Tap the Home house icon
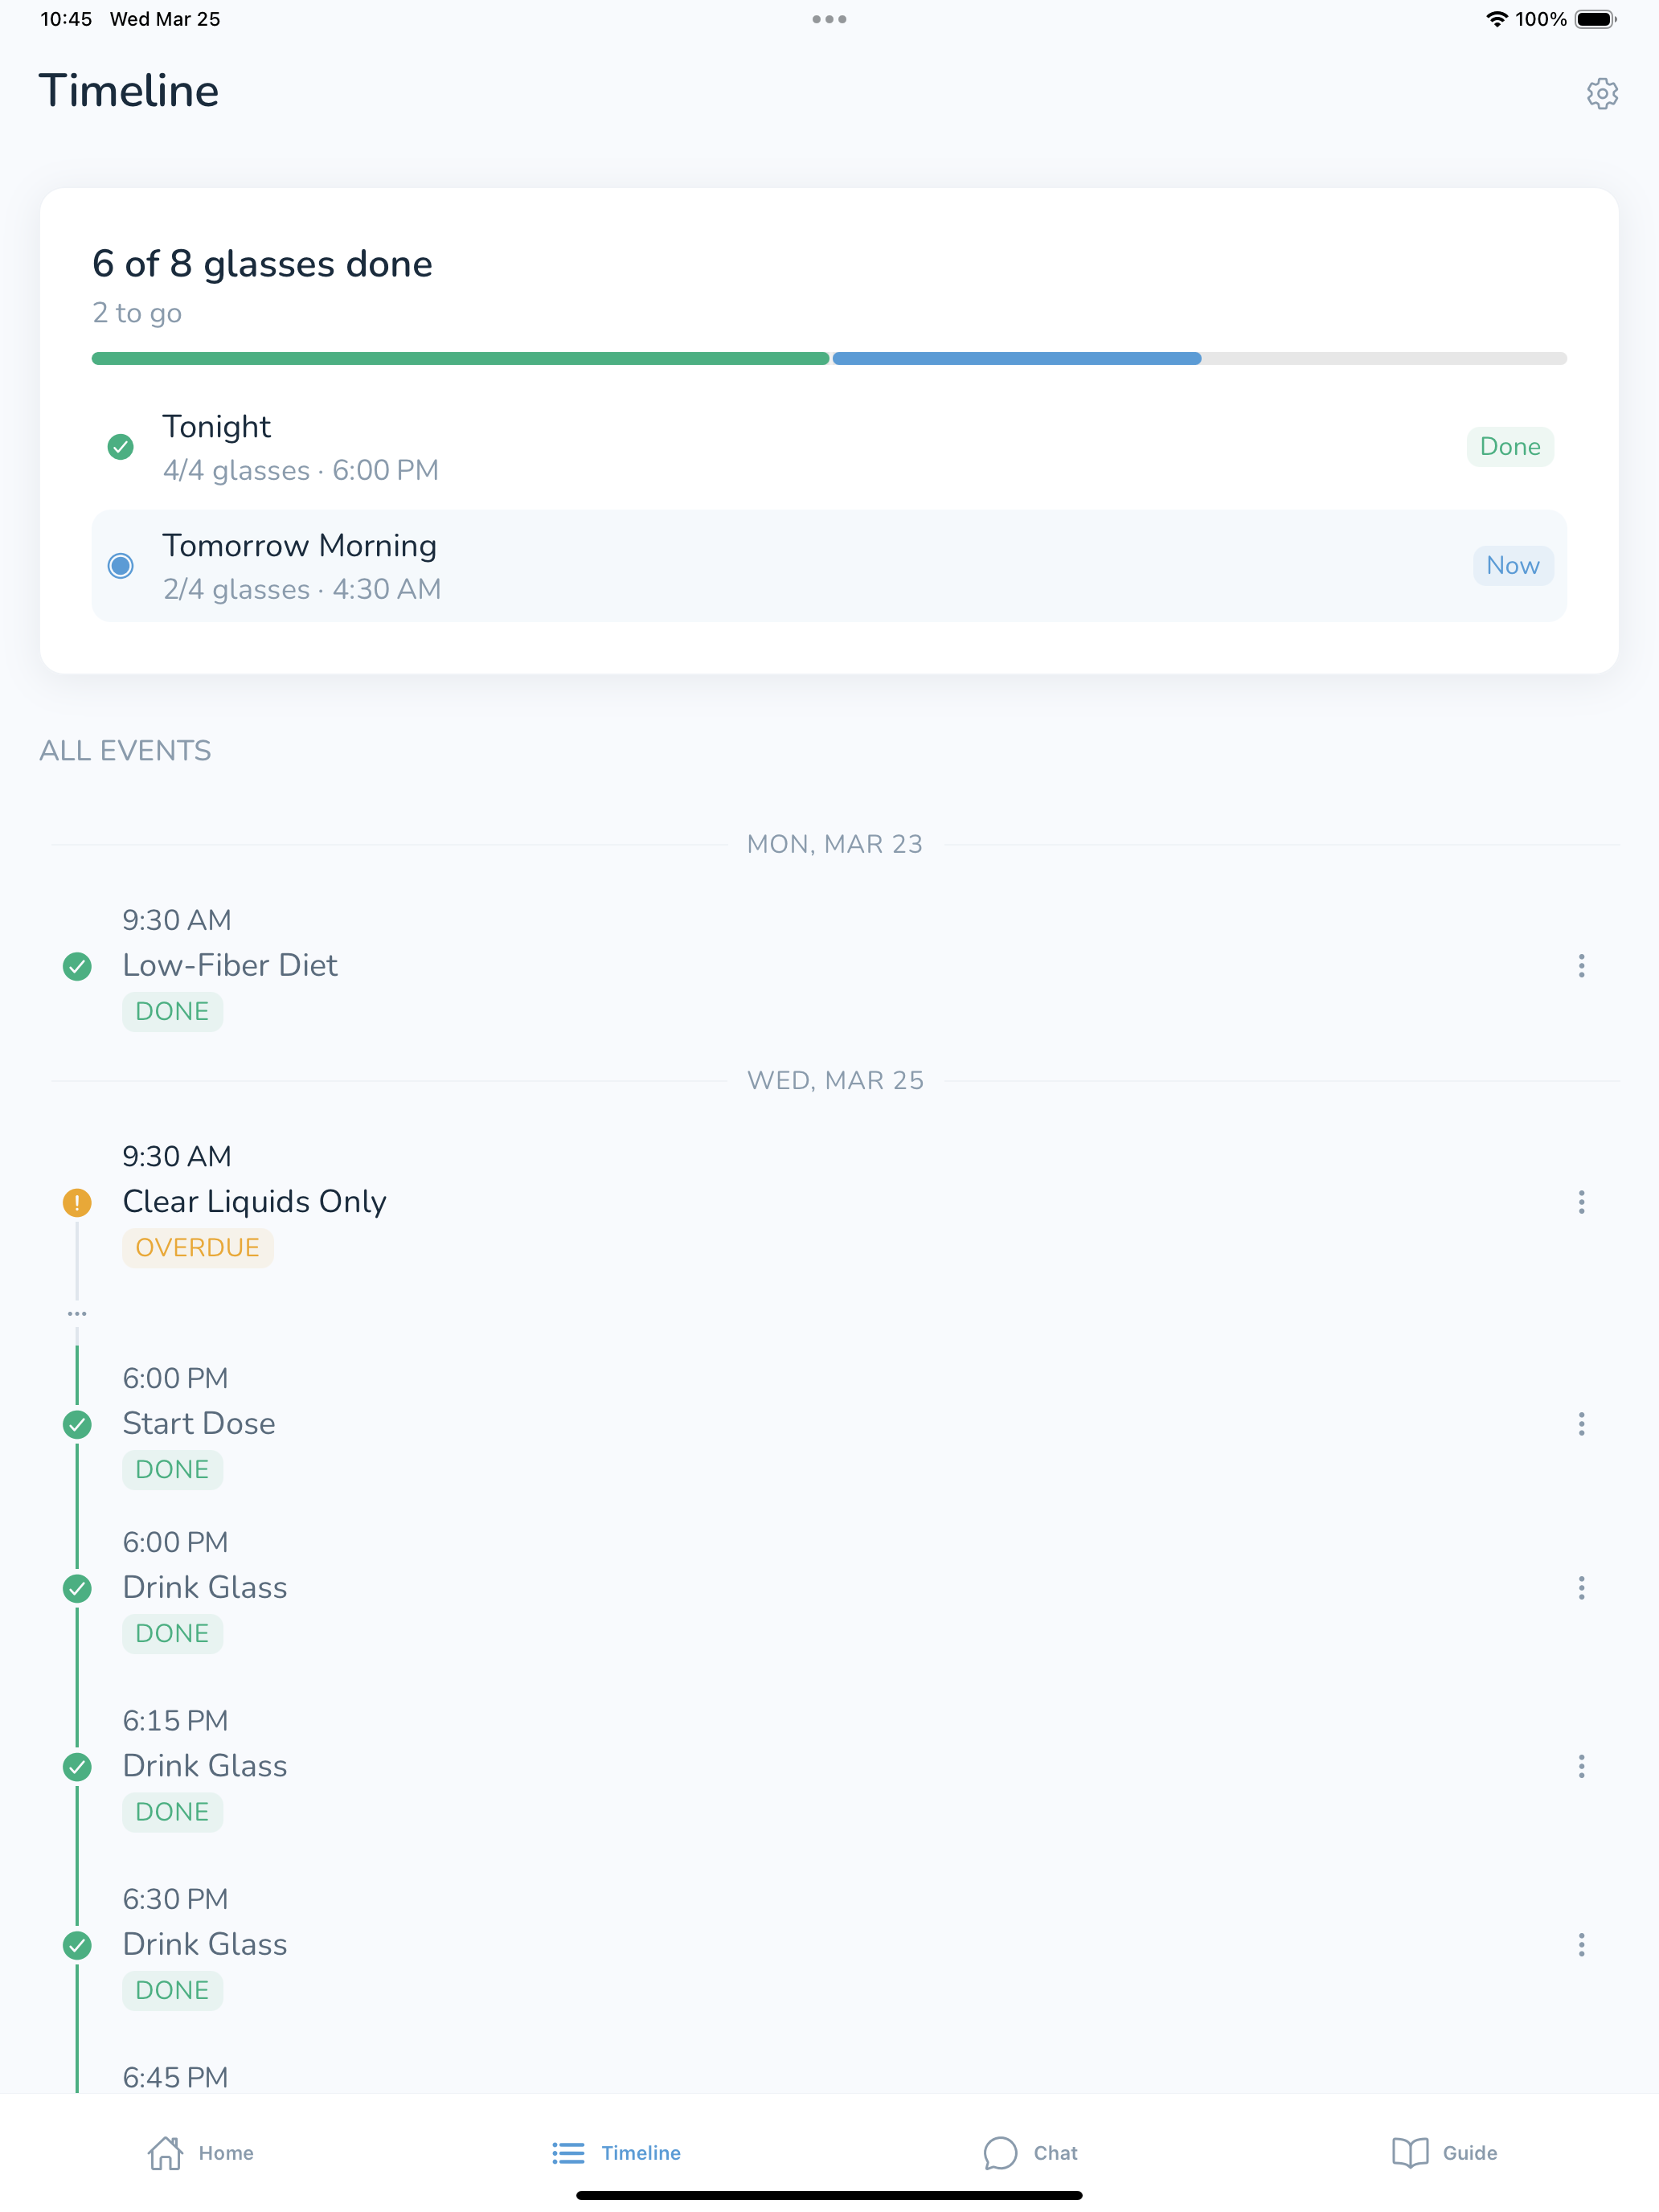Screen dimensions: 1659x2212 click(165, 2153)
